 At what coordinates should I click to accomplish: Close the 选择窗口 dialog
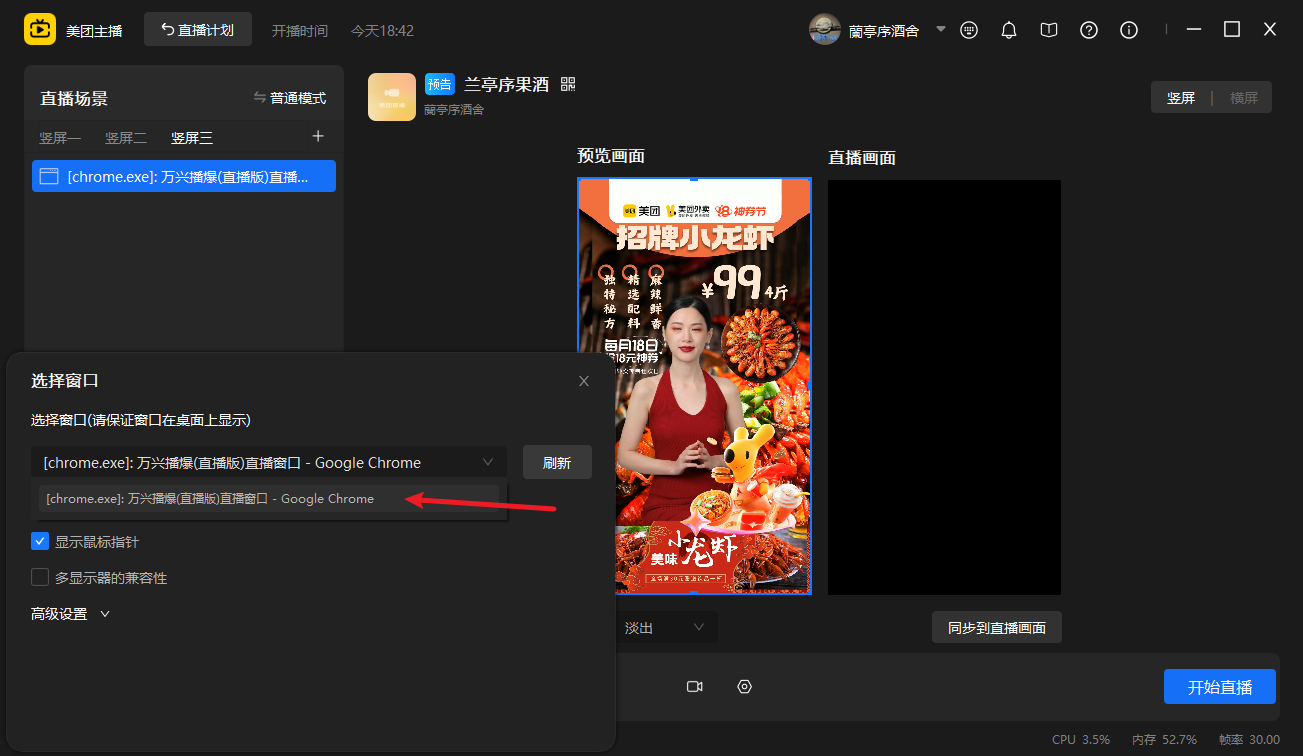pyautogui.click(x=584, y=381)
